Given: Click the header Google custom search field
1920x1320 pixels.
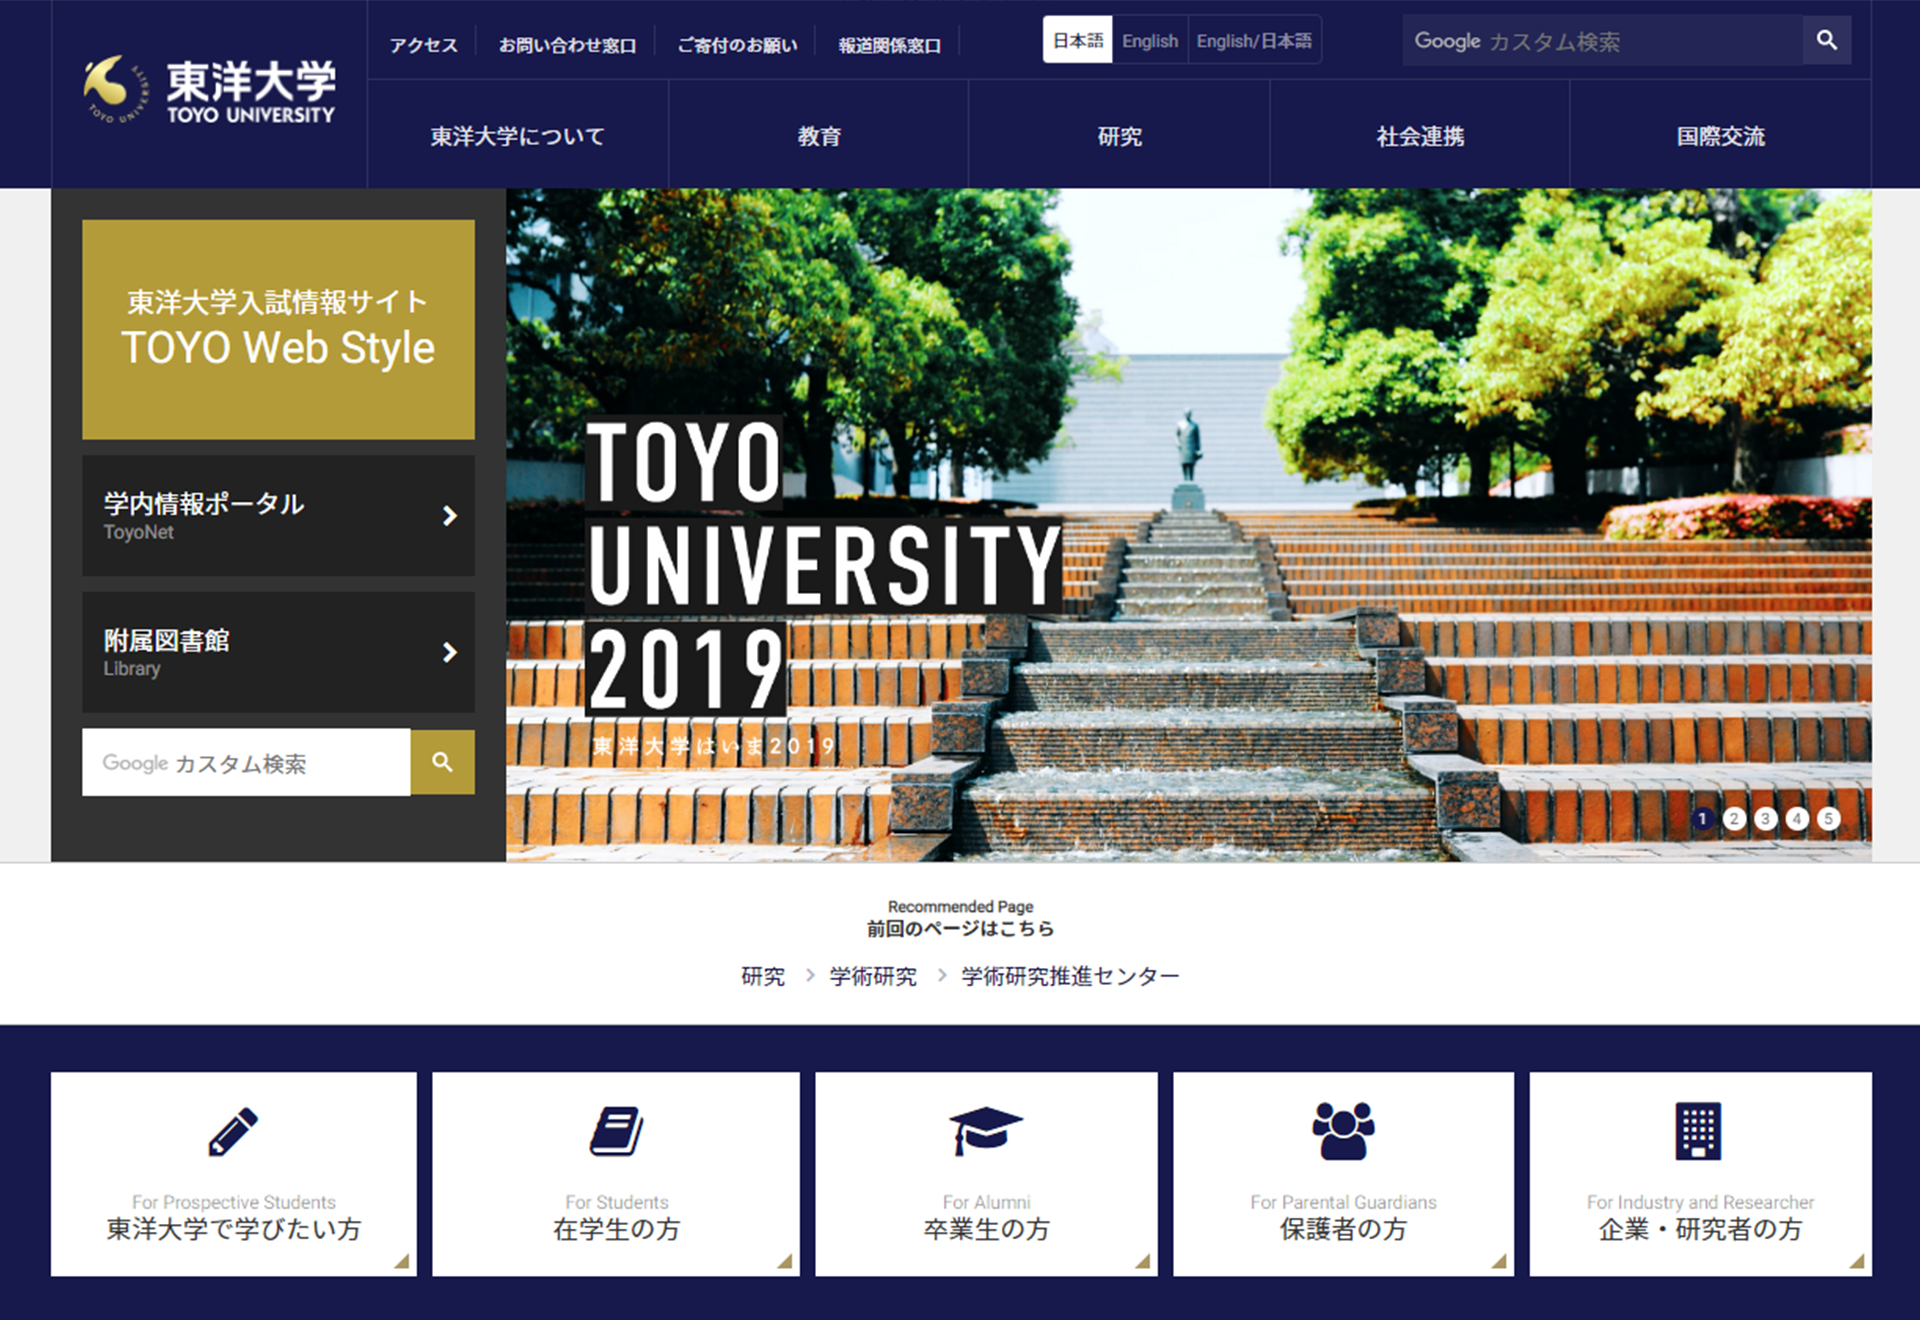Looking at the screenshot, I should pyautogui.click(x=1603, y=40).
